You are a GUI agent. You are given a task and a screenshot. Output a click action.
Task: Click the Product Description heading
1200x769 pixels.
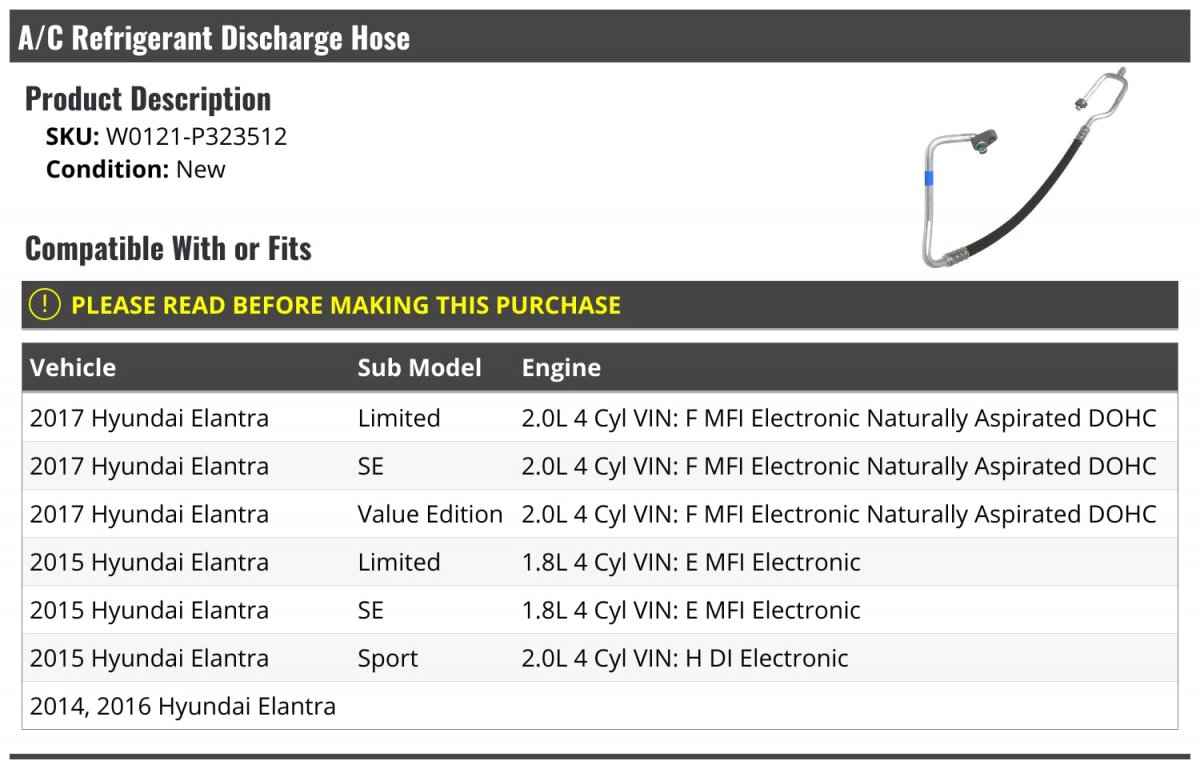[148, 98]
